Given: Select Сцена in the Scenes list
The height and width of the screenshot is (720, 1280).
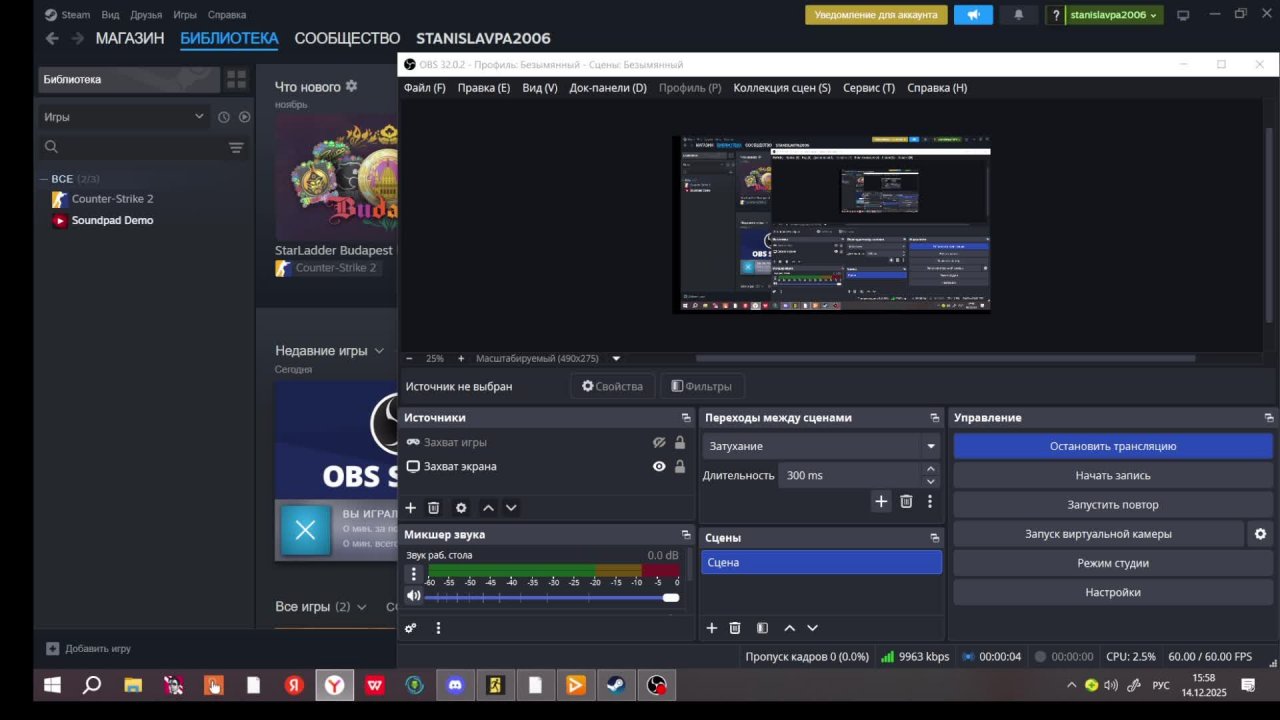Looking at the screenshot, I should pyautogui.click(x=821, y=562).
